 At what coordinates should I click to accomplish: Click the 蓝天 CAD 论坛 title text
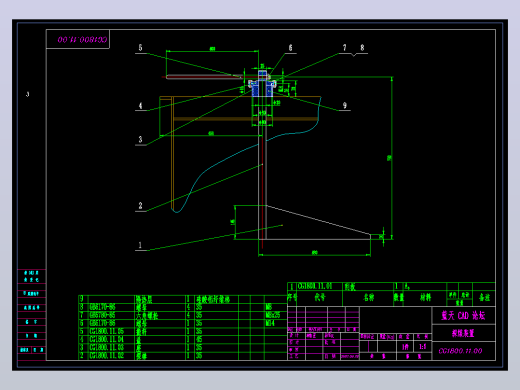463,315
